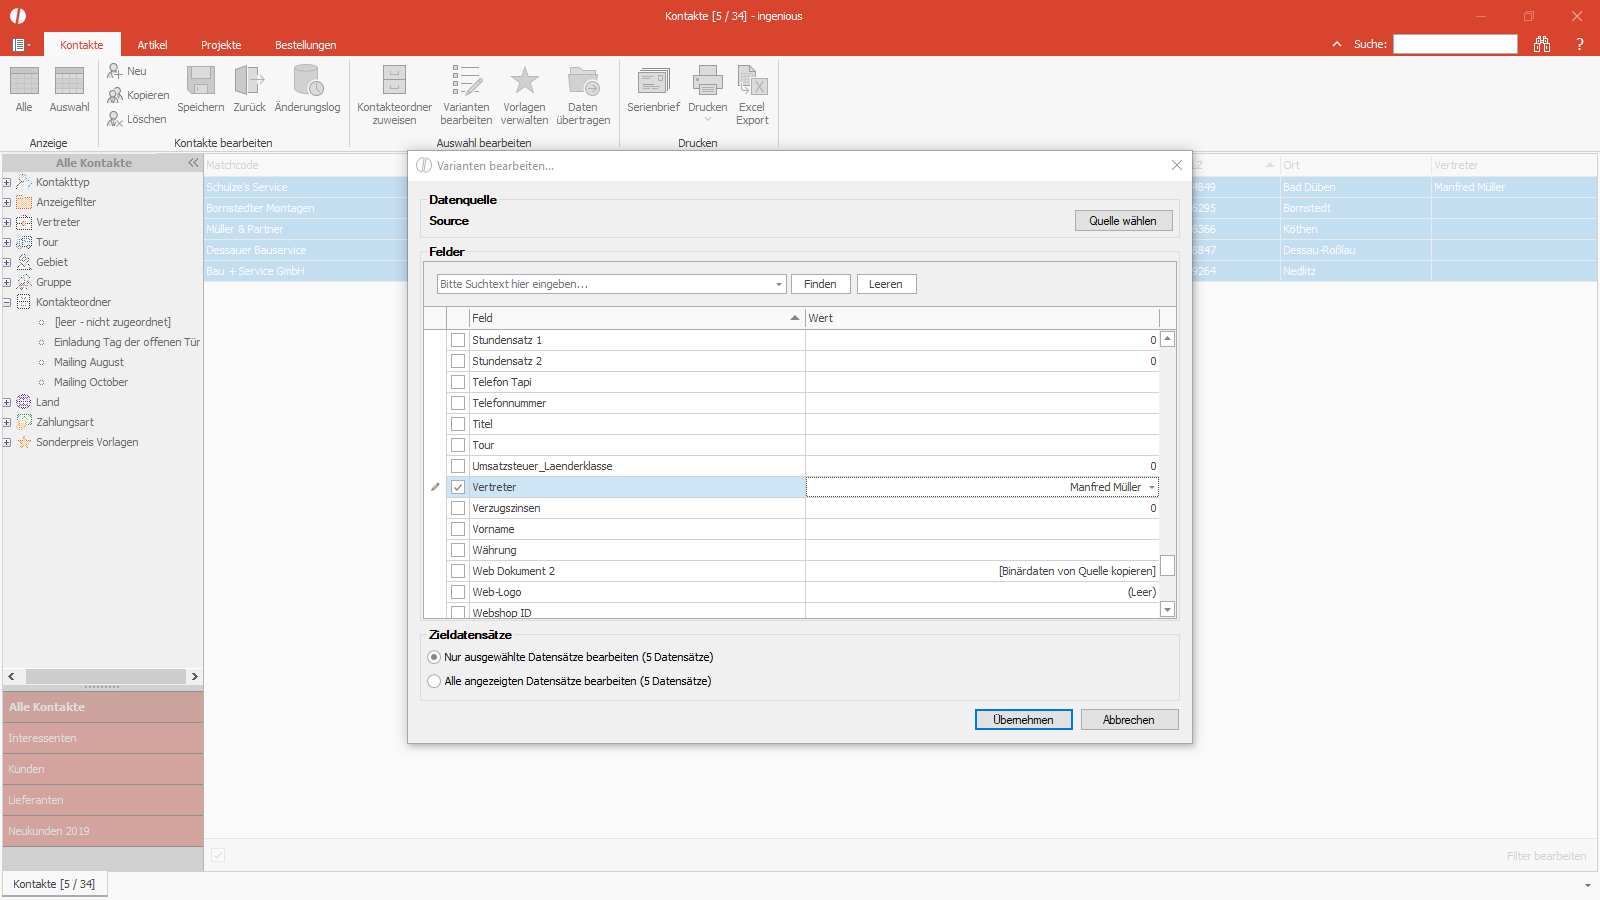
Task: Open Daten übertragen folder icon
Action: [583, 81]
